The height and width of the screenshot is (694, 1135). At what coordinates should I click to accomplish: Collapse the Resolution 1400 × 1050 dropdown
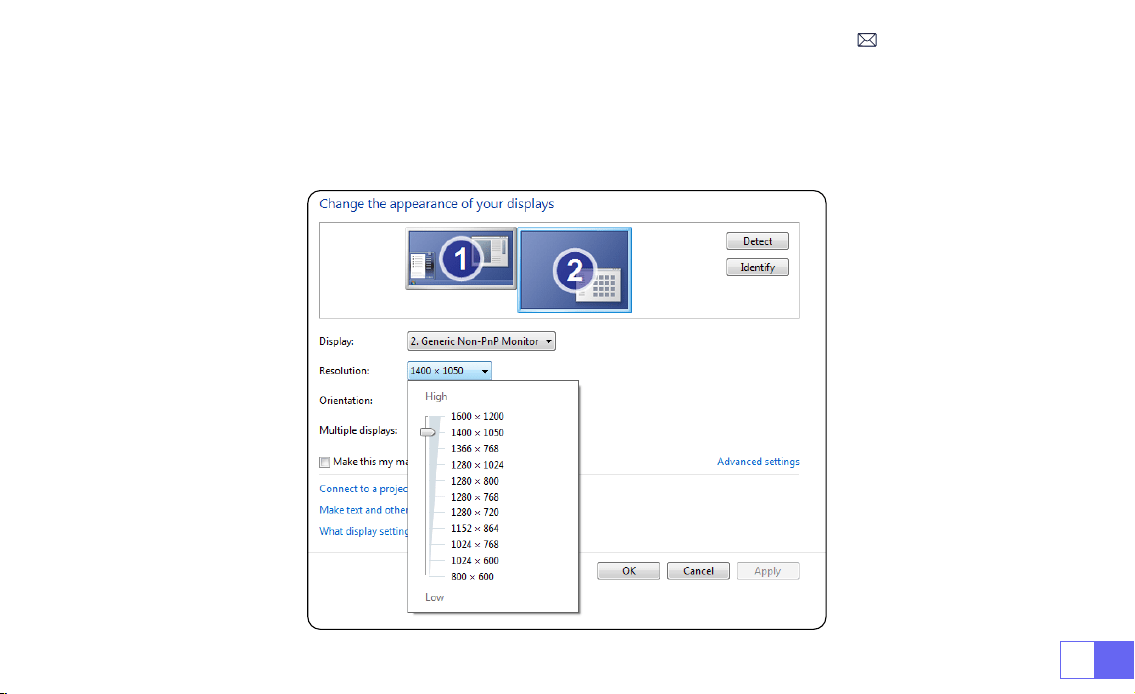450,371
